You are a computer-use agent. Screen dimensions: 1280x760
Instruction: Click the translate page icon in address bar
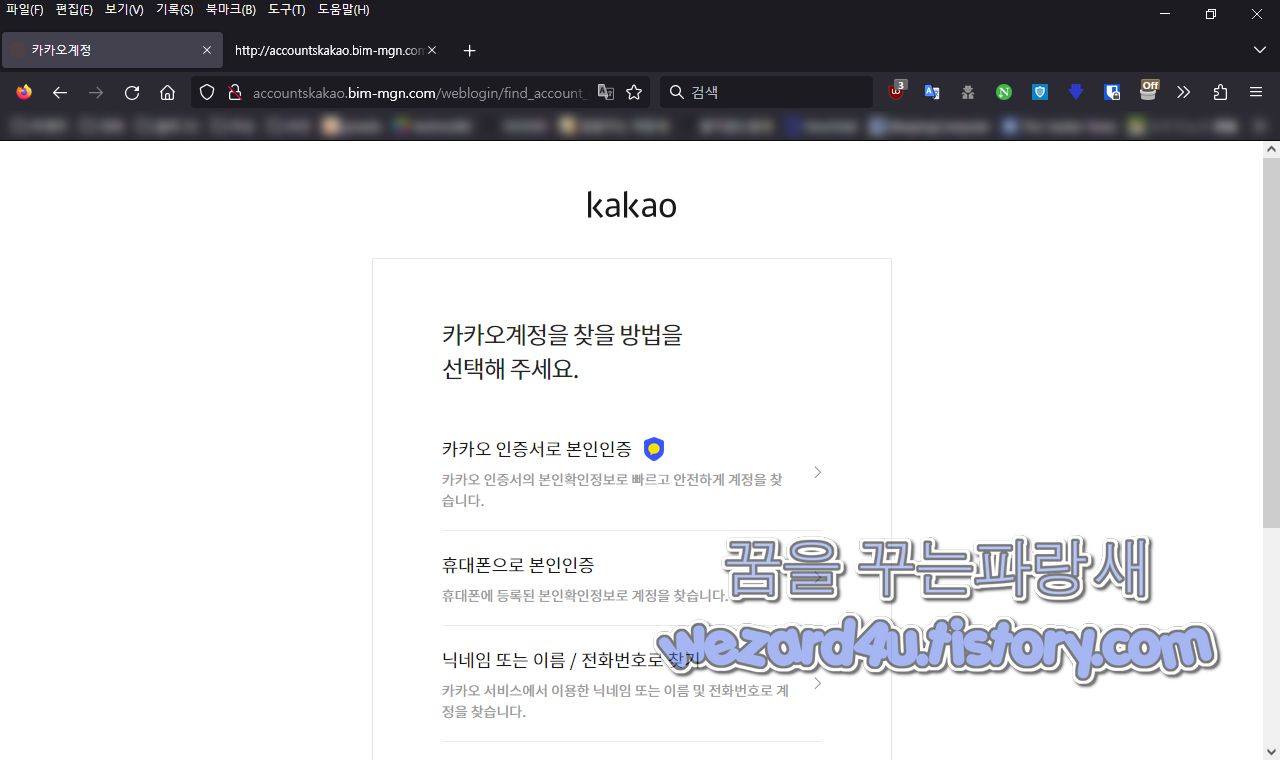coord(605,92)
